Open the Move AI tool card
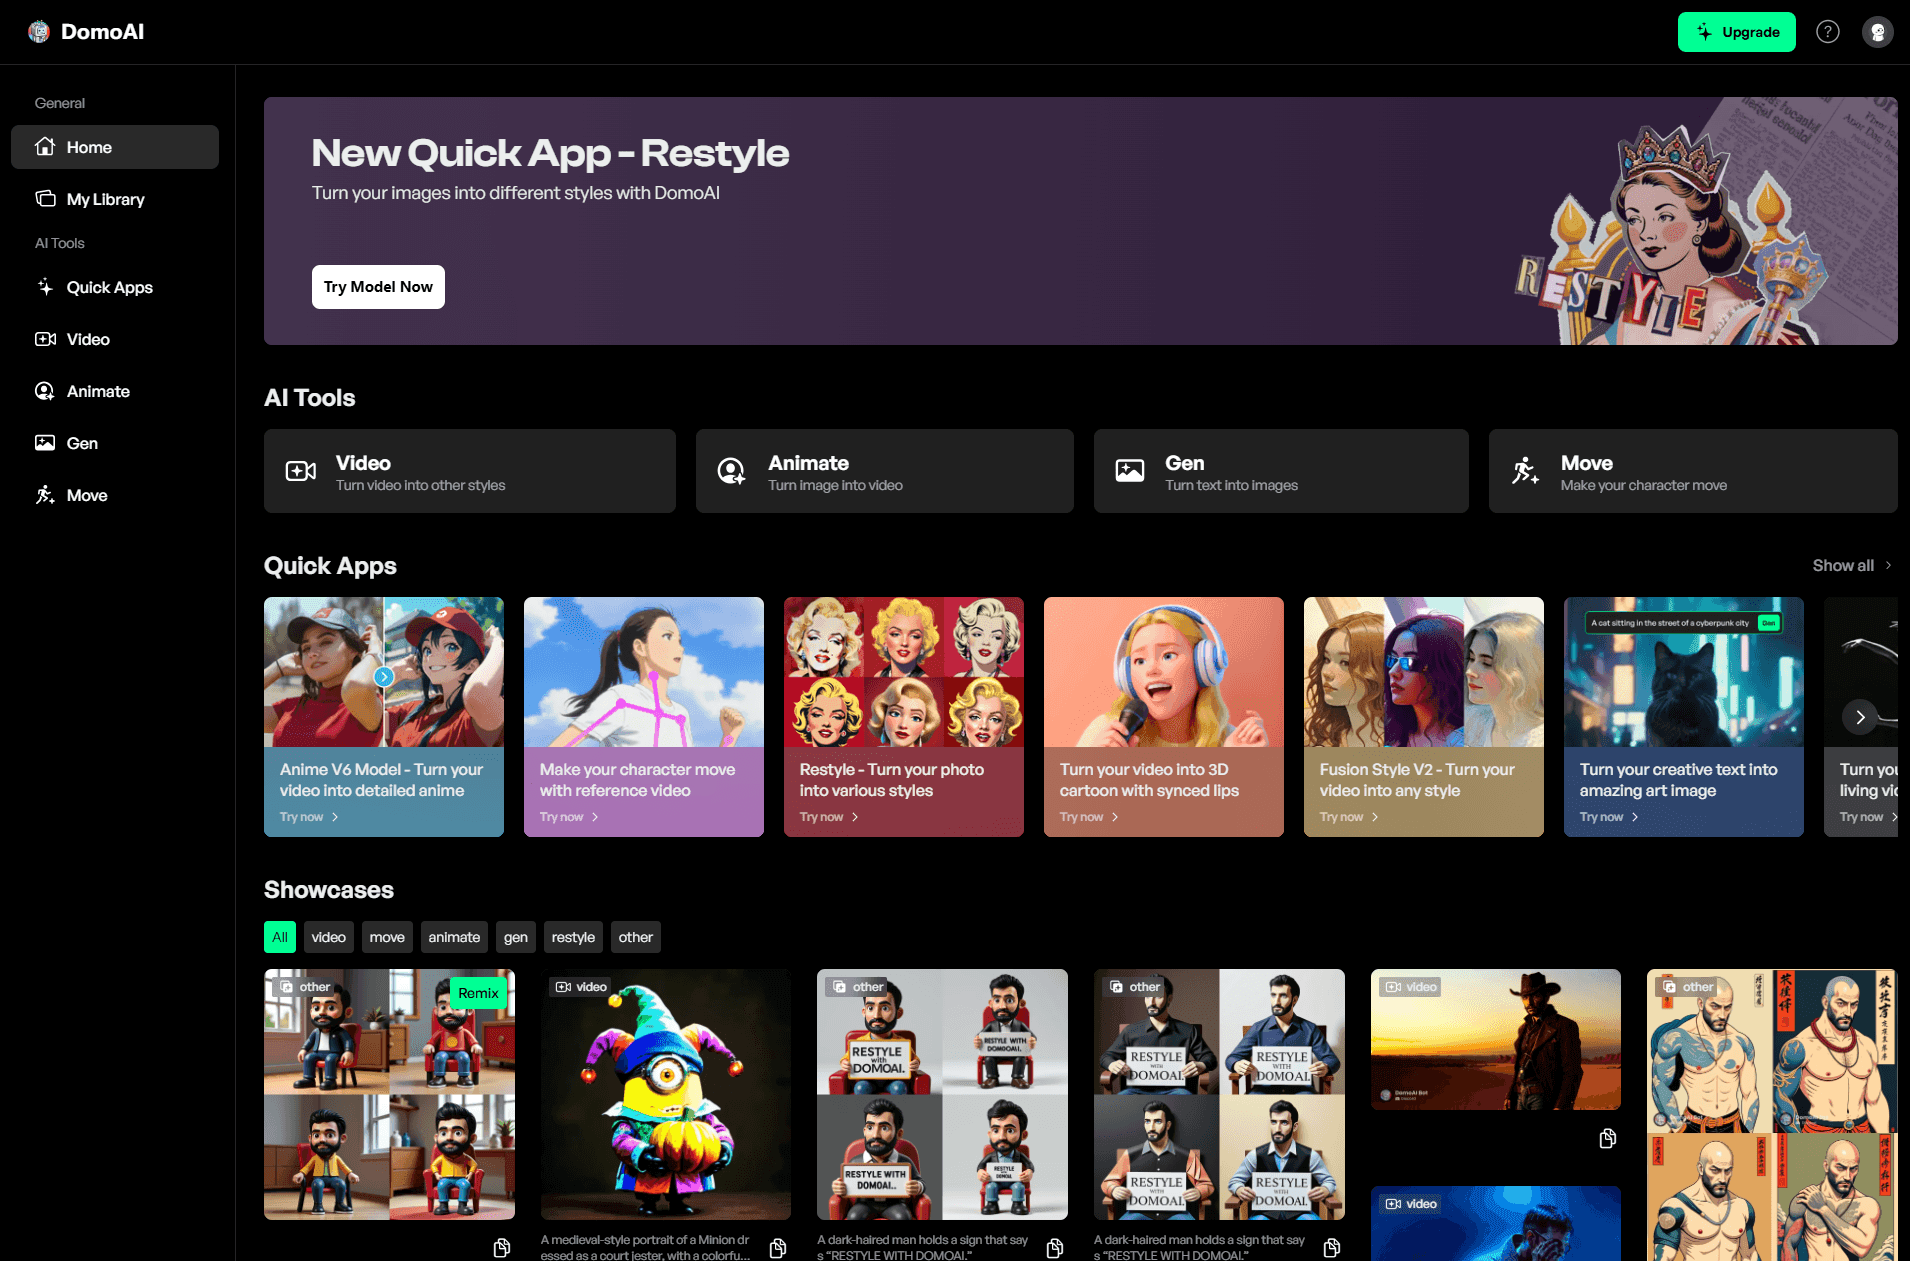 click(1693, 471)
